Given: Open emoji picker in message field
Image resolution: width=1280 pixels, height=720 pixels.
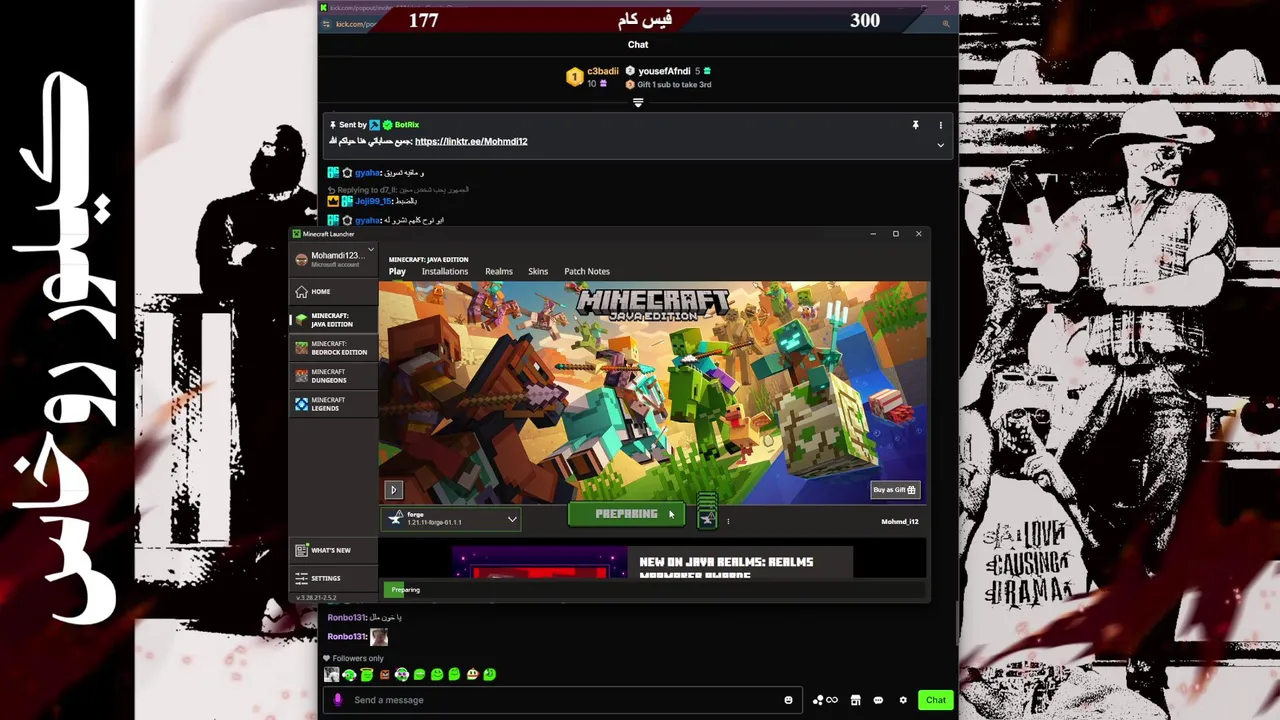Looking at the screenshot, I should tap(788, 700).
